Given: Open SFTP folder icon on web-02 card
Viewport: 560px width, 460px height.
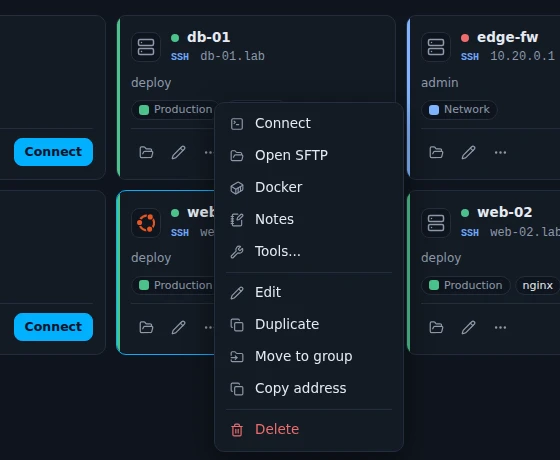Looking at the screenshot, I should pos(436,328).
